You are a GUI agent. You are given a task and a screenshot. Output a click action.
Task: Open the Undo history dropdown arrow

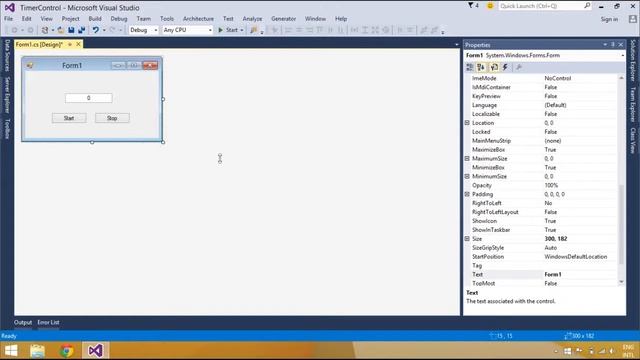(x=104, y=30)
